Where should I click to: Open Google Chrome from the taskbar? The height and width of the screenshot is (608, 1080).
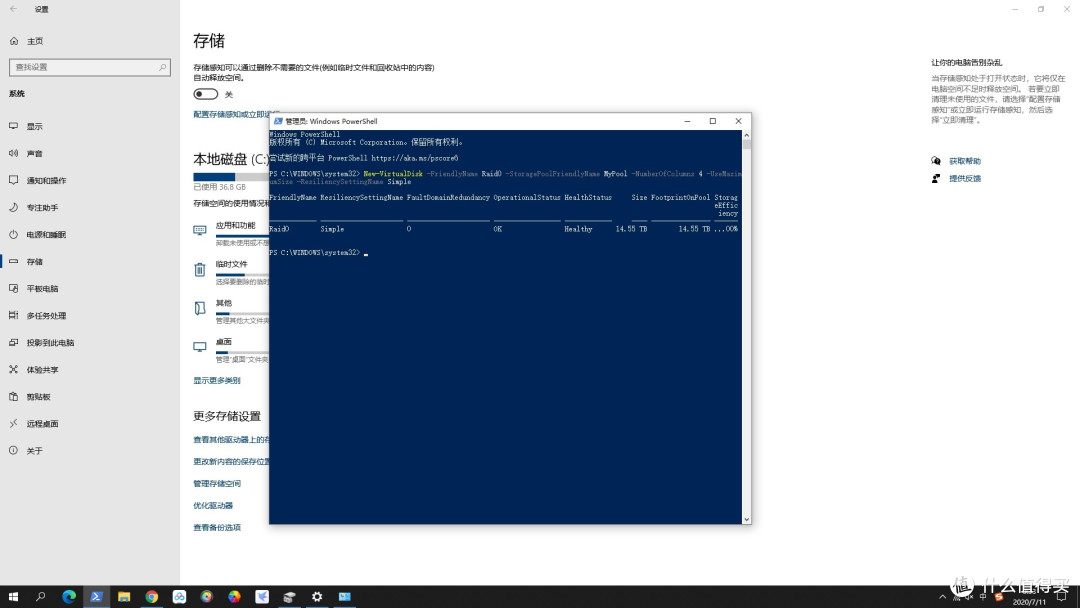click(x=150, y=596)
